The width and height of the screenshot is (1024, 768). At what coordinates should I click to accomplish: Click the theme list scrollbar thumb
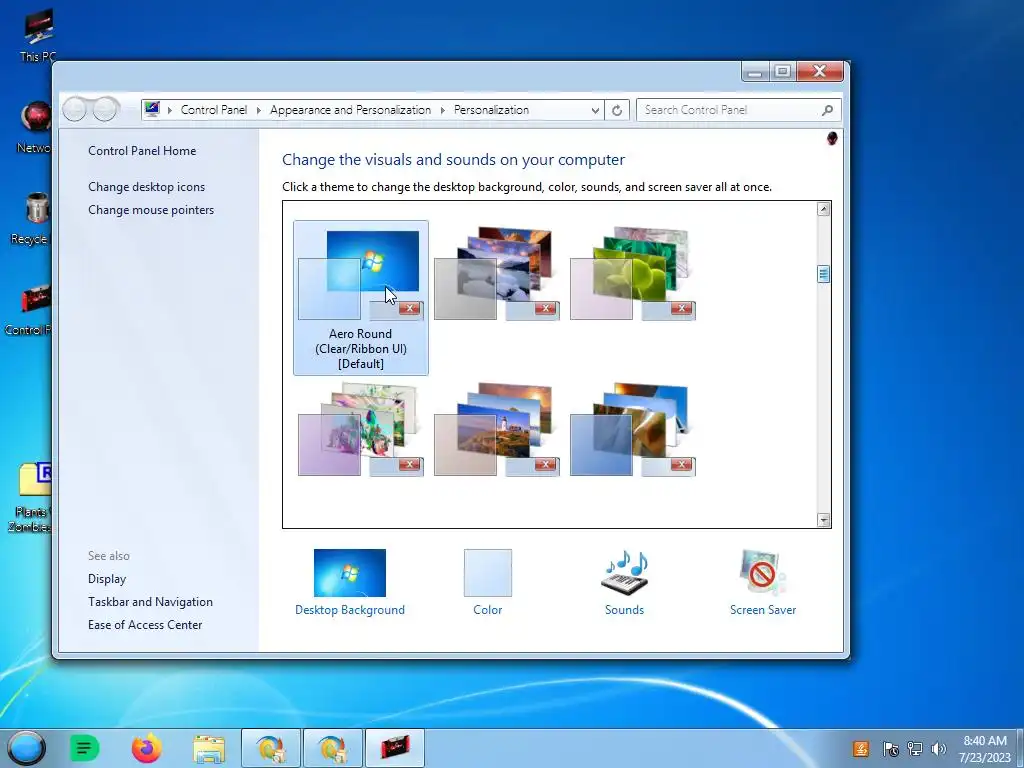tap(824, 274)
